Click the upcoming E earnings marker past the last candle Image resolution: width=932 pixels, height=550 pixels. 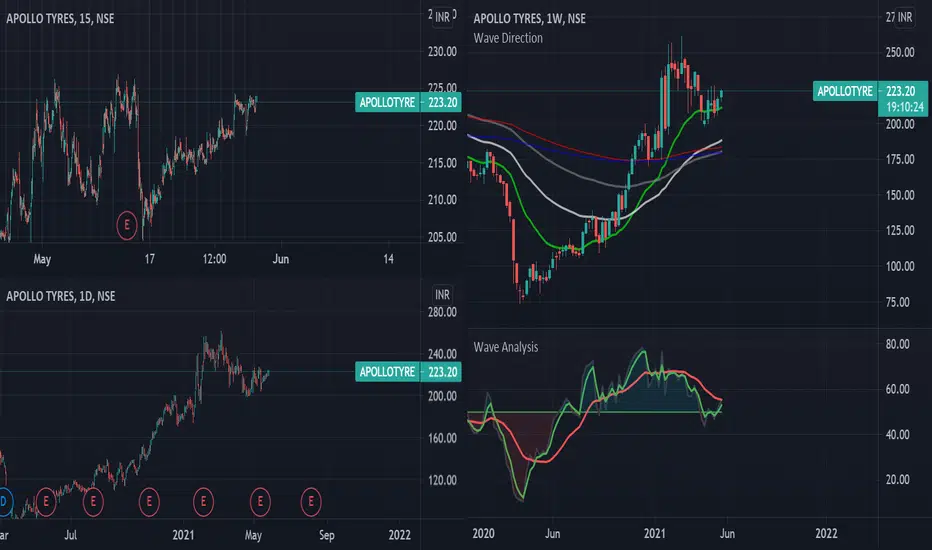click(311, 502)
